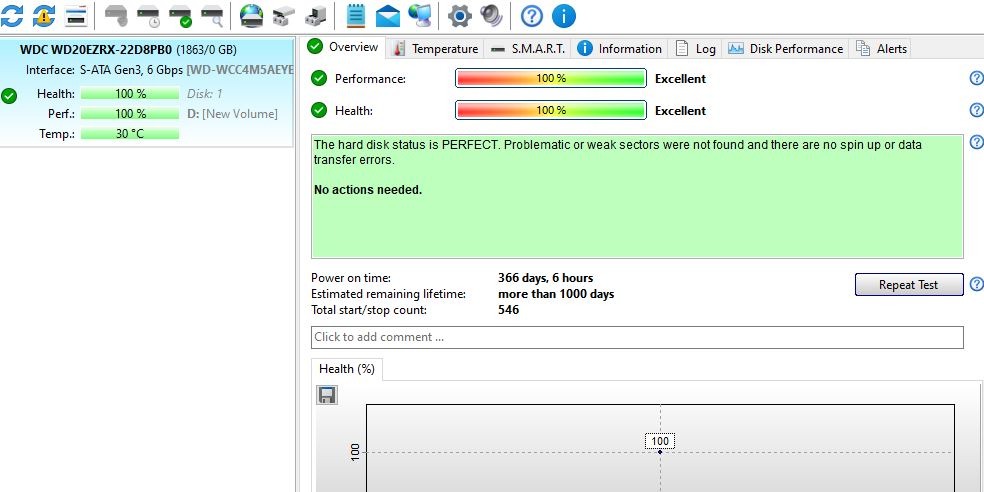Click the envelope email icon

387,15
